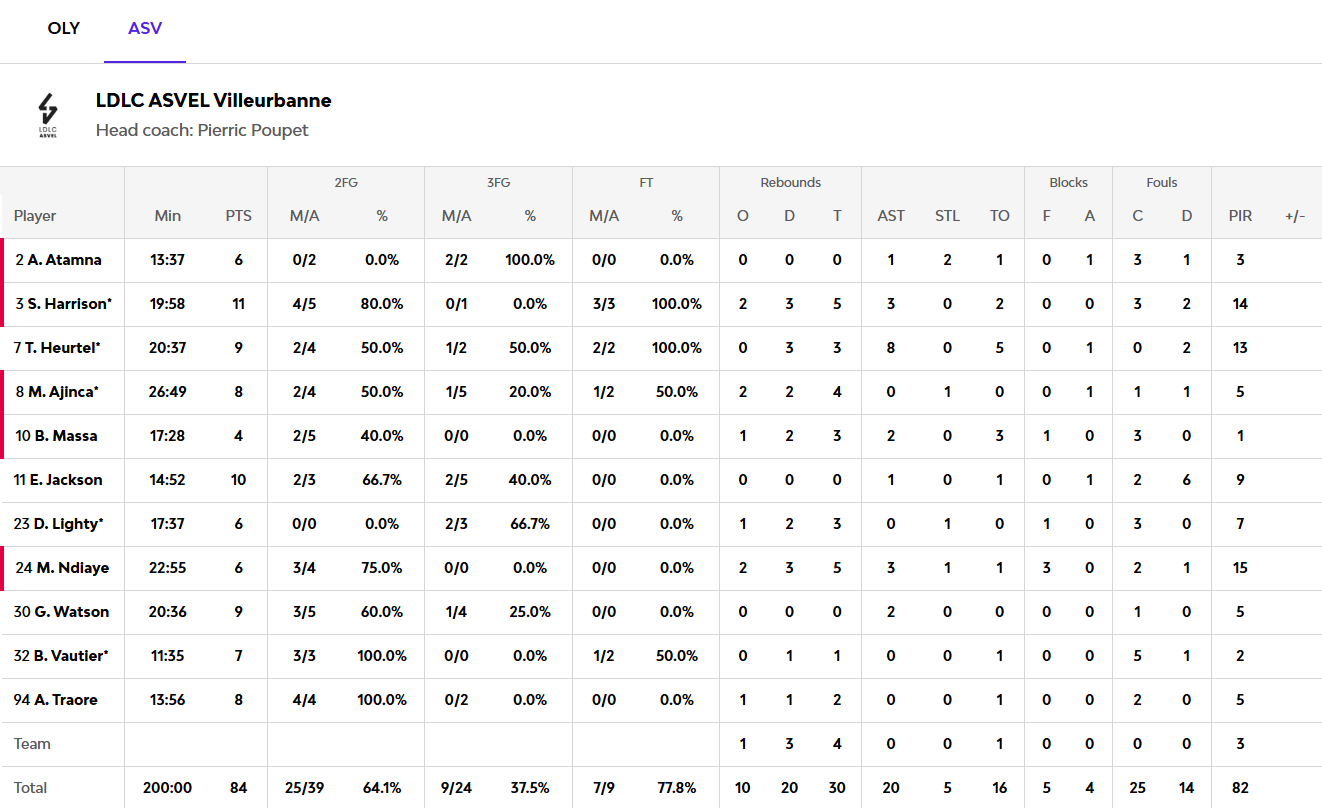Sort the table by PTS column
The image size is (1322, 808).
click(x=239, y=216)
